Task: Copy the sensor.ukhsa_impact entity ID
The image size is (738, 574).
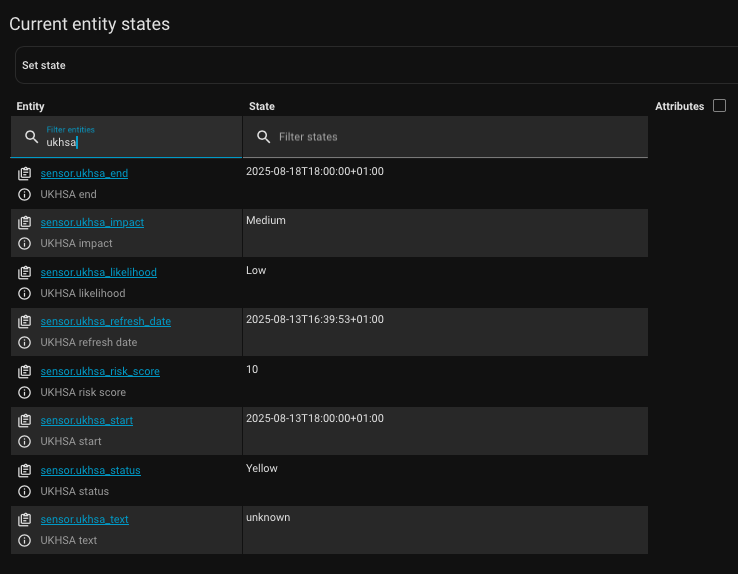Action: (x=25, y=222)
